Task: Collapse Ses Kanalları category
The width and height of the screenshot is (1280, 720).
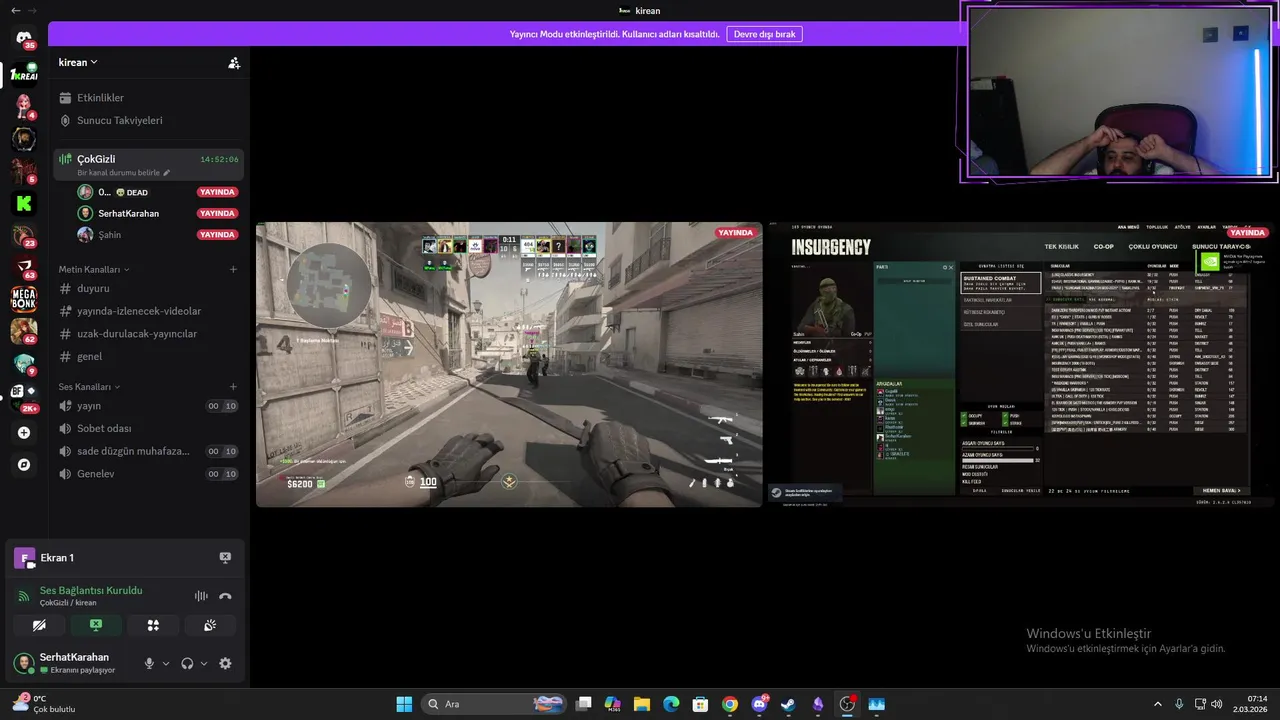Action: point(89,386)
